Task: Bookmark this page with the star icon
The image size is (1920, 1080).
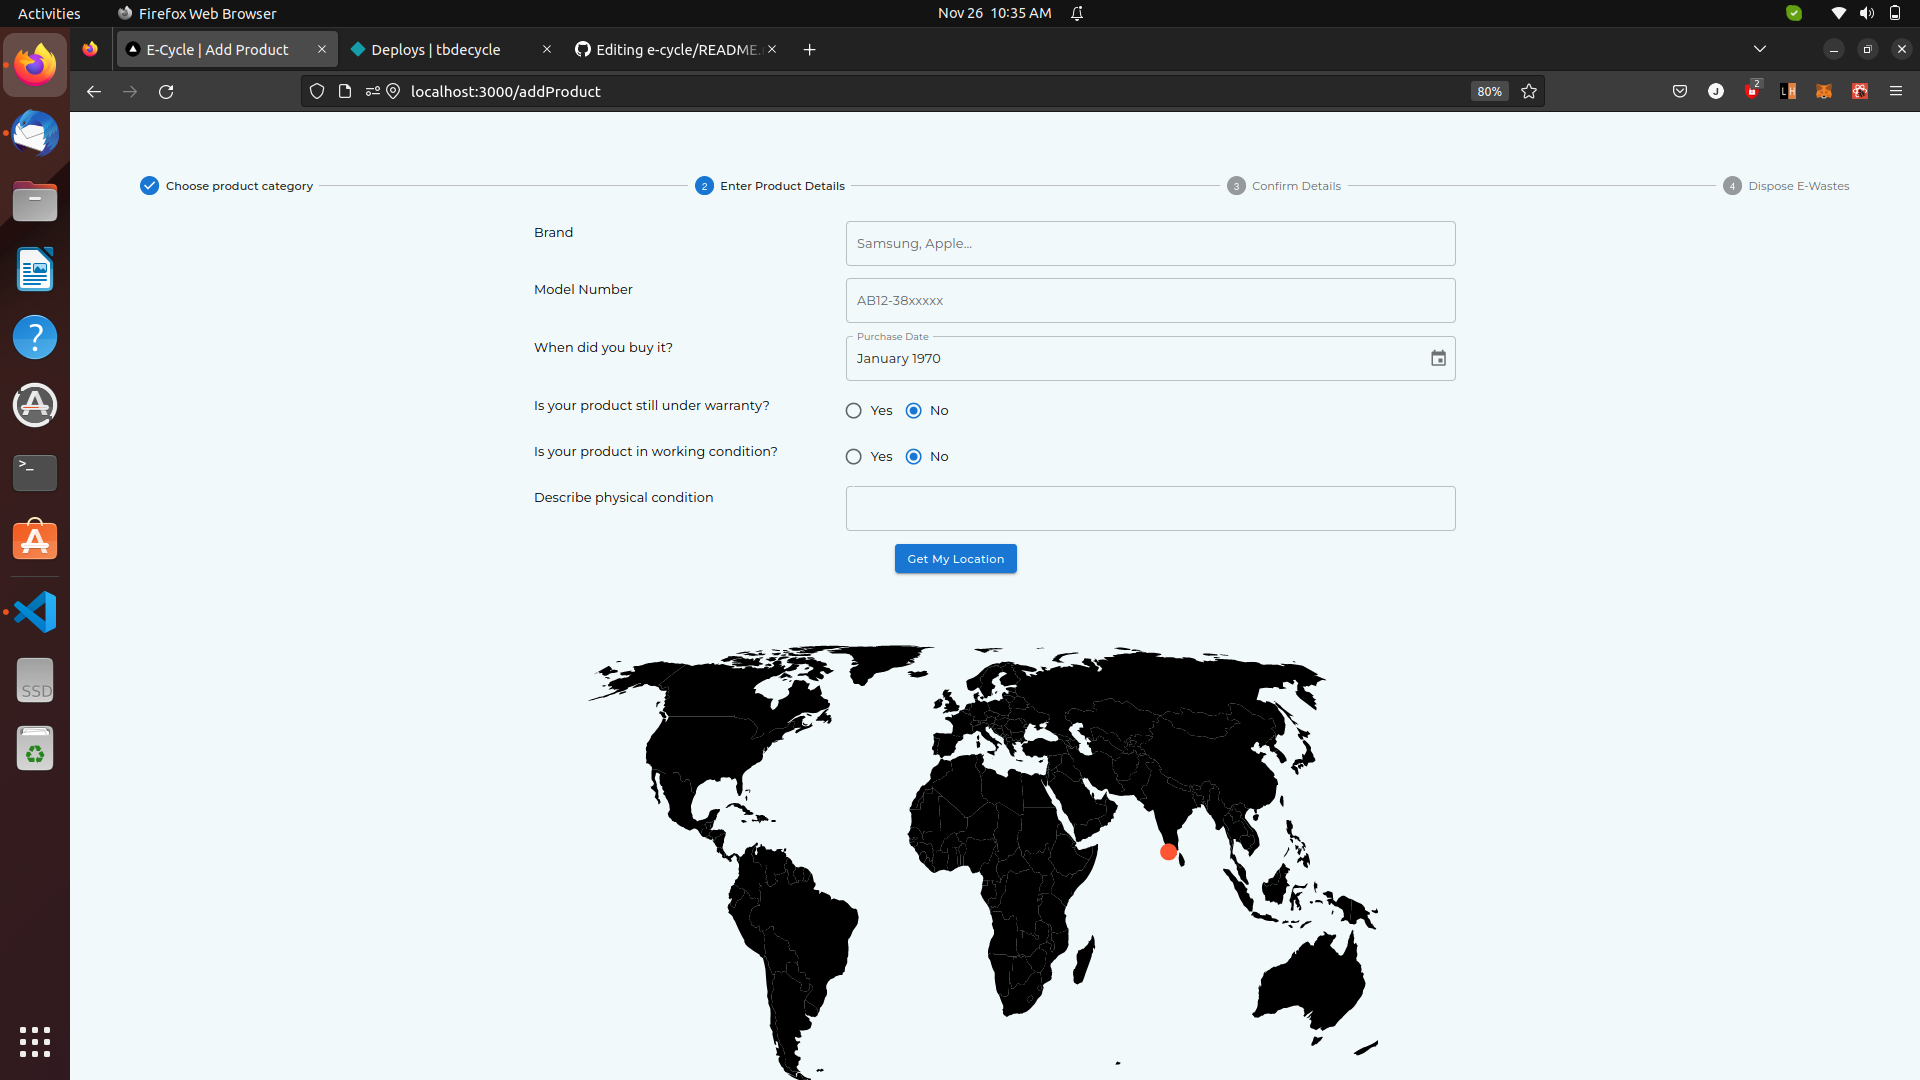Action: pyautogui.click(x=1529, y=91)
